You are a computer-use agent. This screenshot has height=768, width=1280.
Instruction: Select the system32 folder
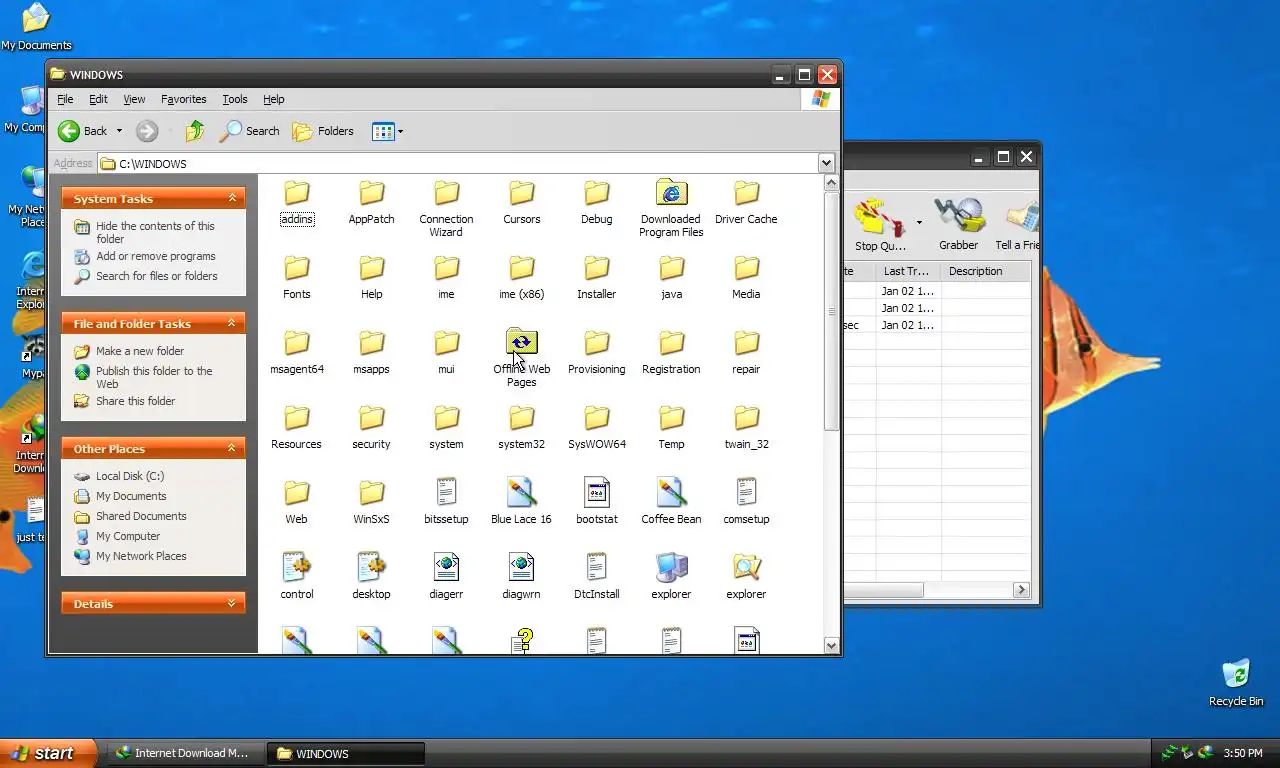[521, 426]
